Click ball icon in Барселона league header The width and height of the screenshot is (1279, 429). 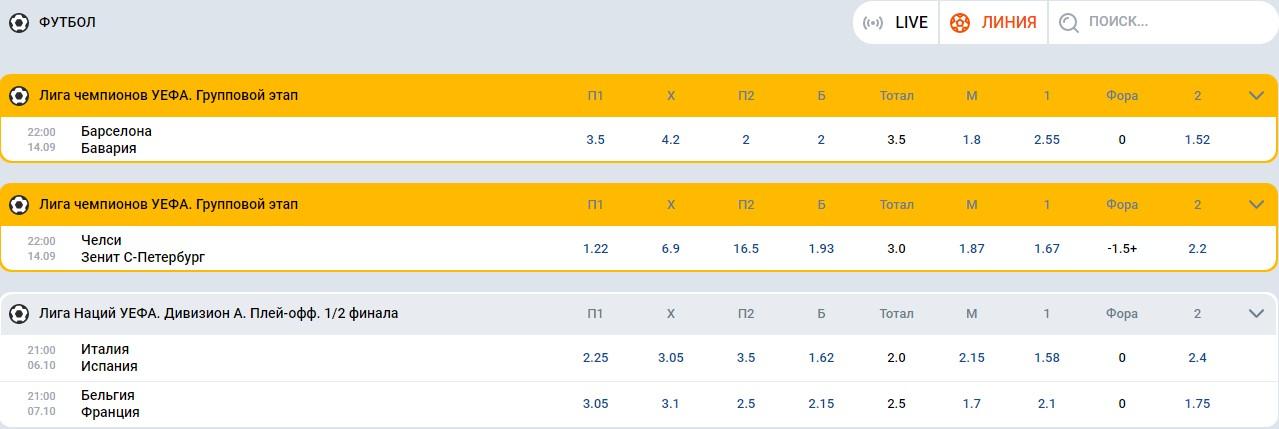tap(18, 96)
